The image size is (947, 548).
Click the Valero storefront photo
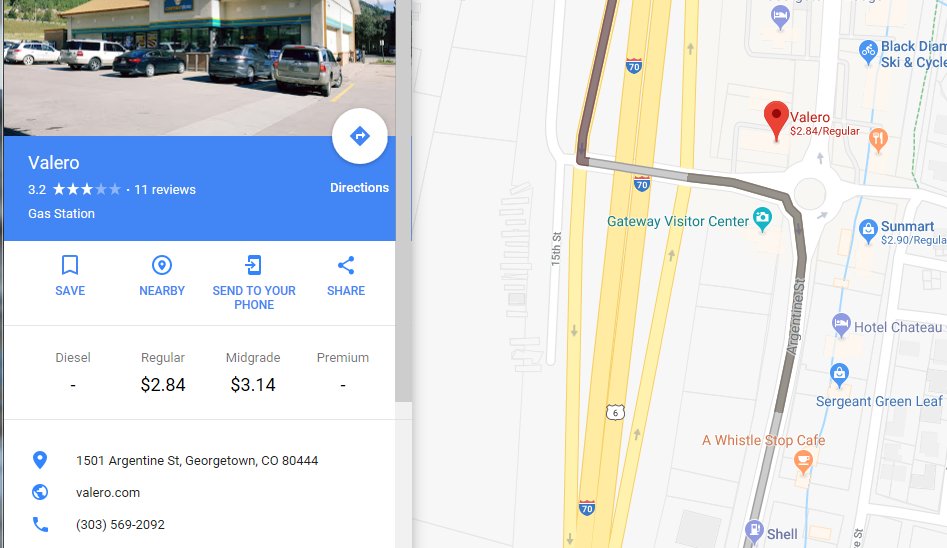[x=199, y=68]
